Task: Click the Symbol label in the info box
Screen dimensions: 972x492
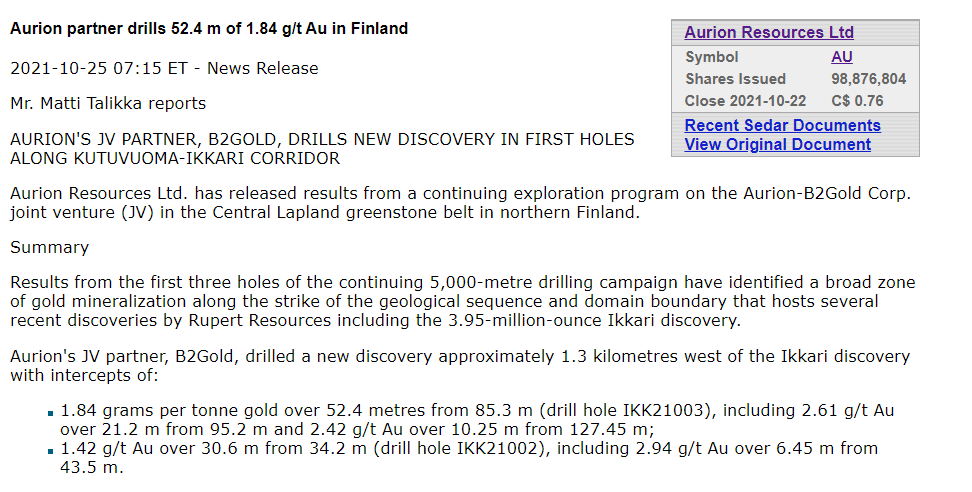Action: (x=711, y=57)
